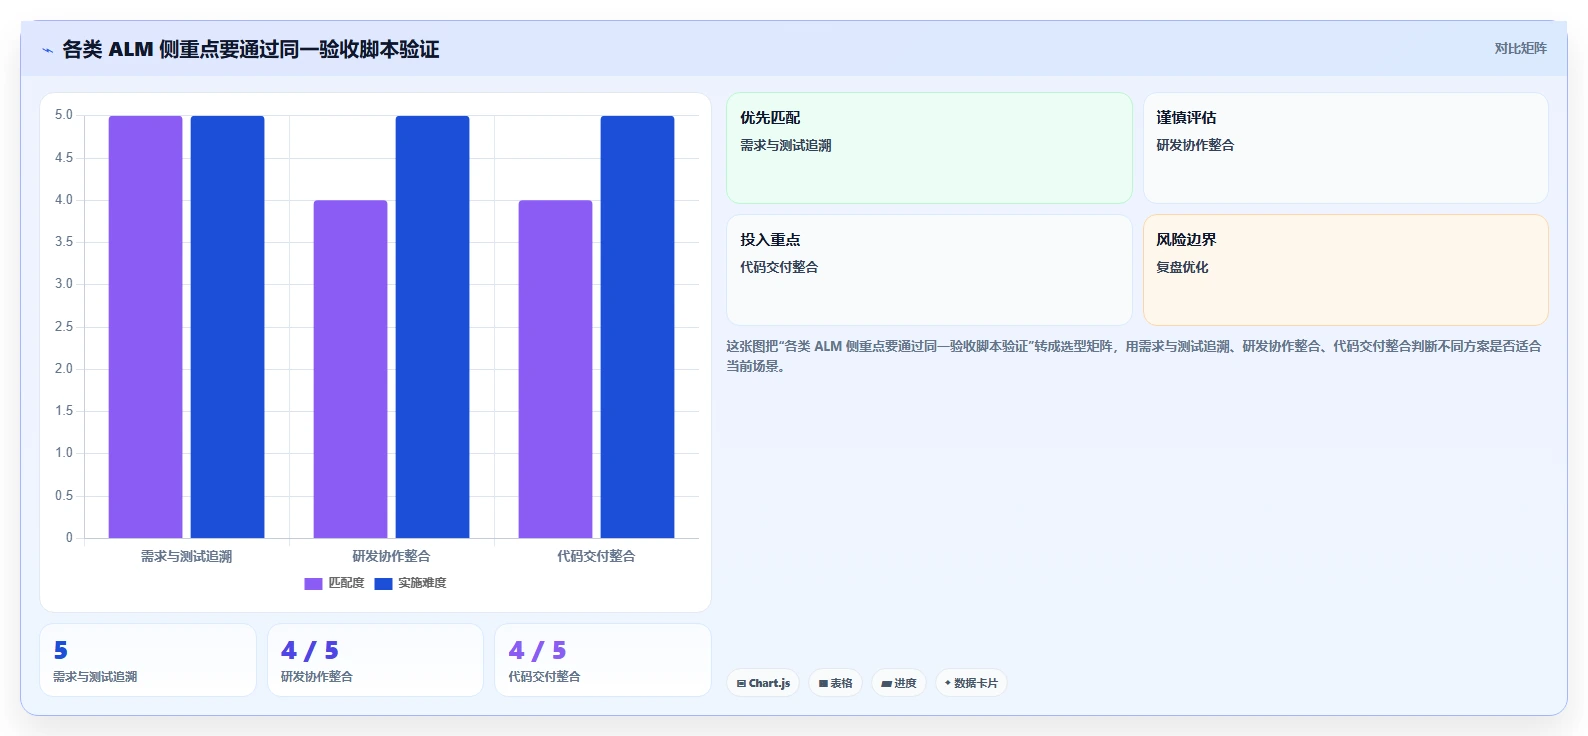
Task: Click the blue 实施难度 bar for 研发协作整合
Action: tap(433, 327)
